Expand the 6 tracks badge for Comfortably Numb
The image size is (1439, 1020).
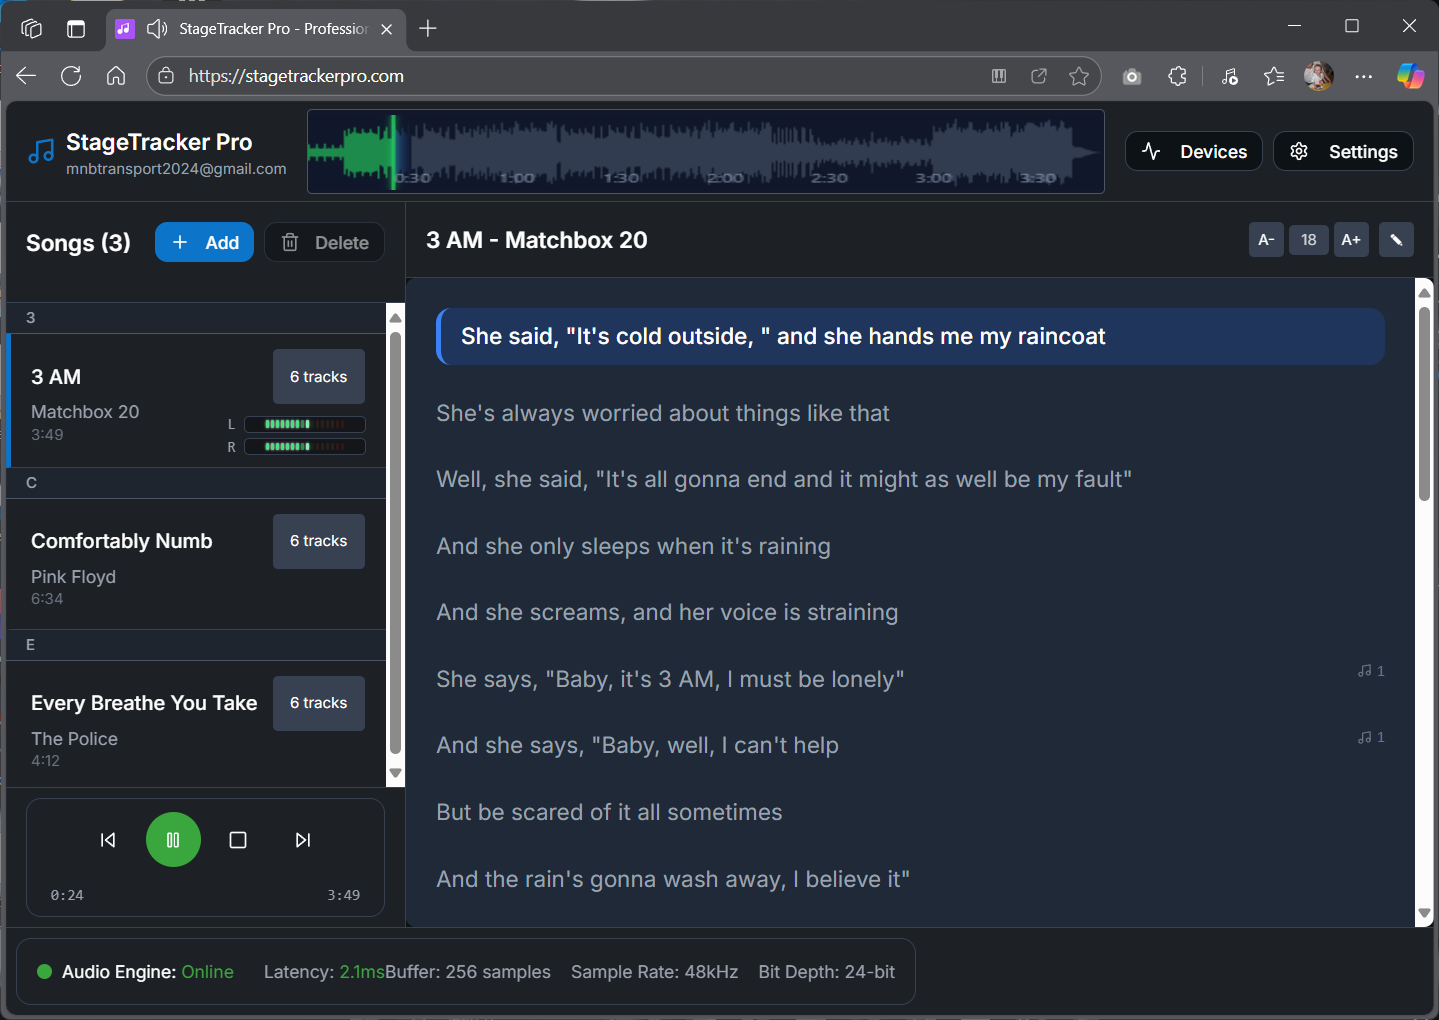318,541
